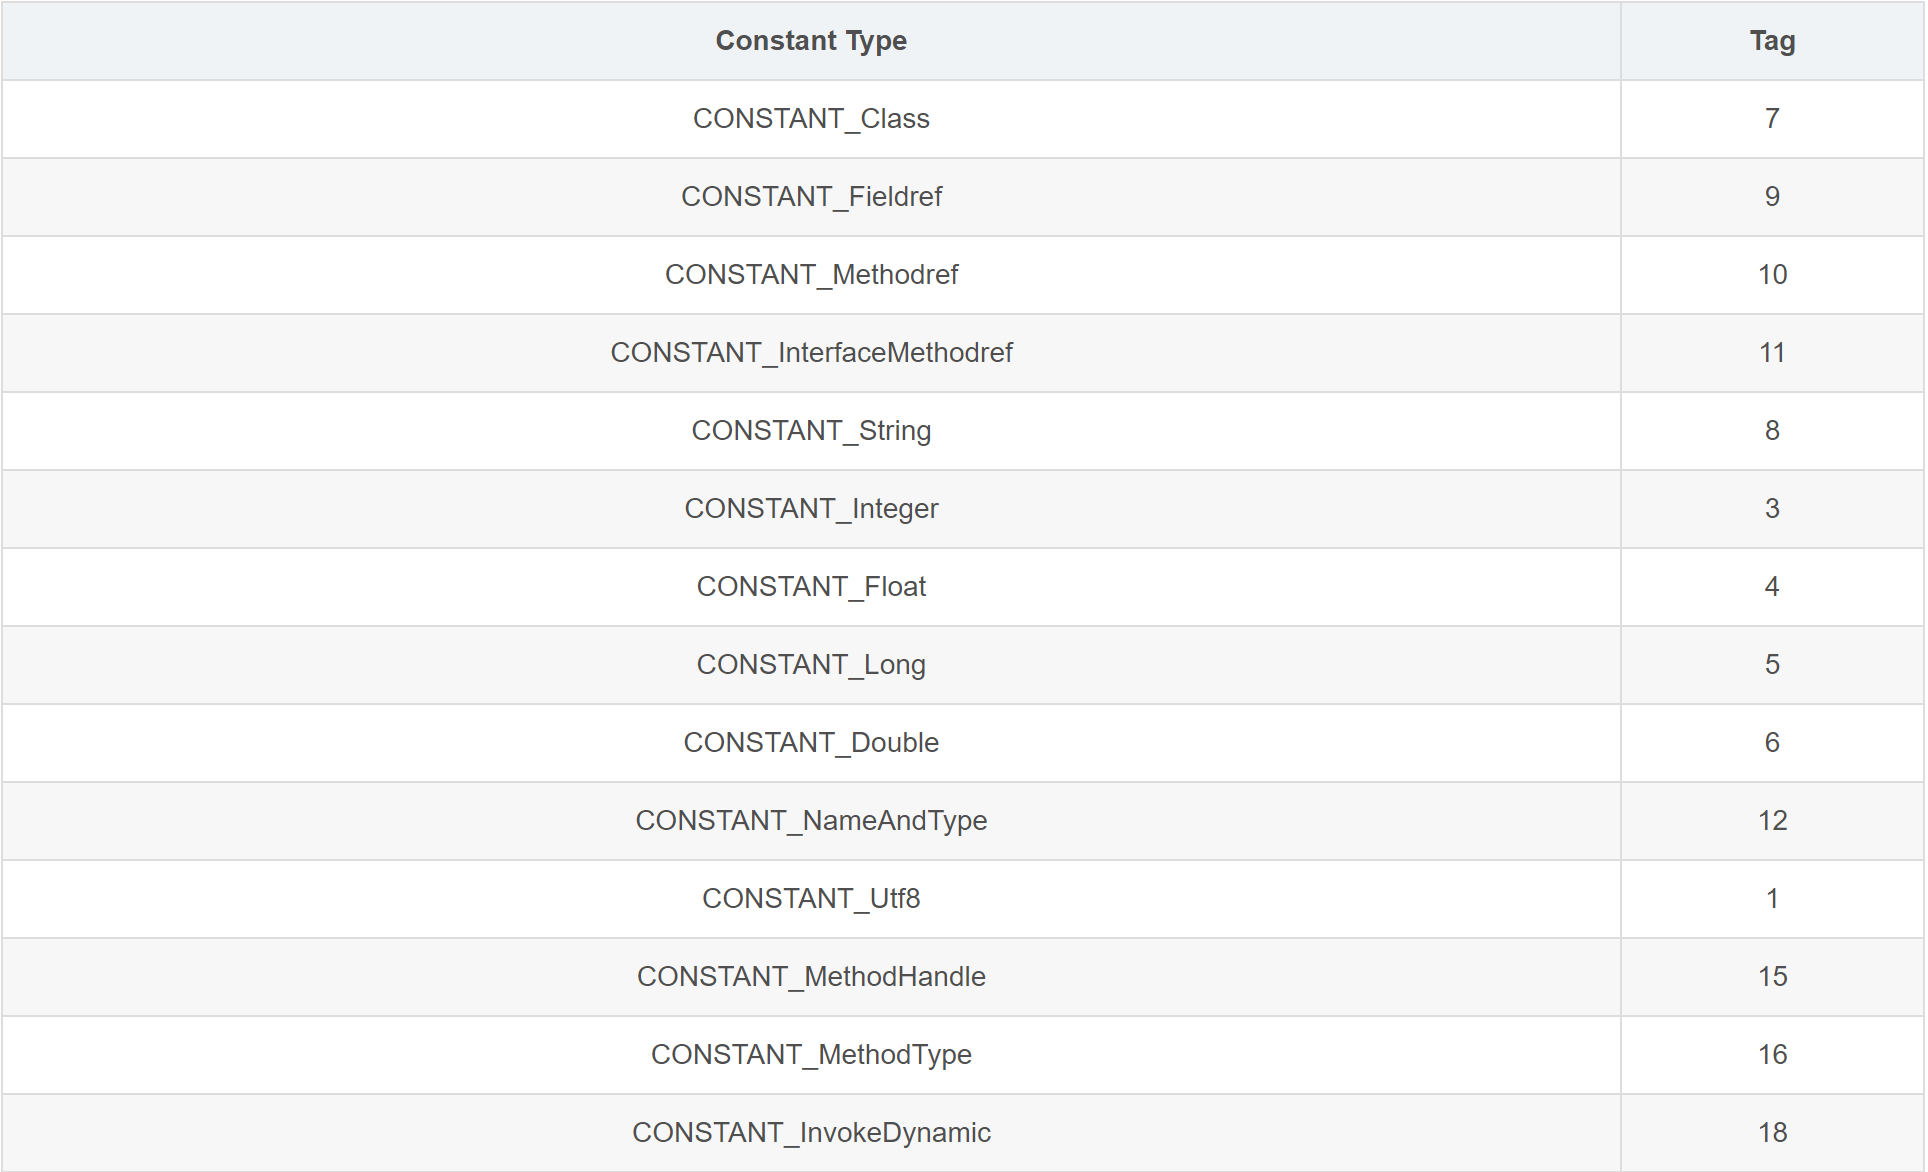Click tag value 15 for CONSTANT_MethodHandle
This screenshot has height=1172, width=1928.
(x=1772, y=977)
